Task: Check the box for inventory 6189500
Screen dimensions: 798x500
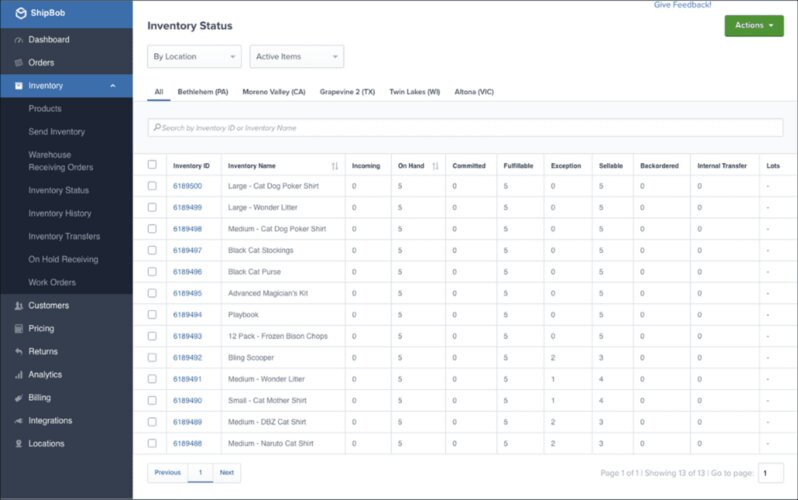Action: pyautogui.click(x=152, y=186)
